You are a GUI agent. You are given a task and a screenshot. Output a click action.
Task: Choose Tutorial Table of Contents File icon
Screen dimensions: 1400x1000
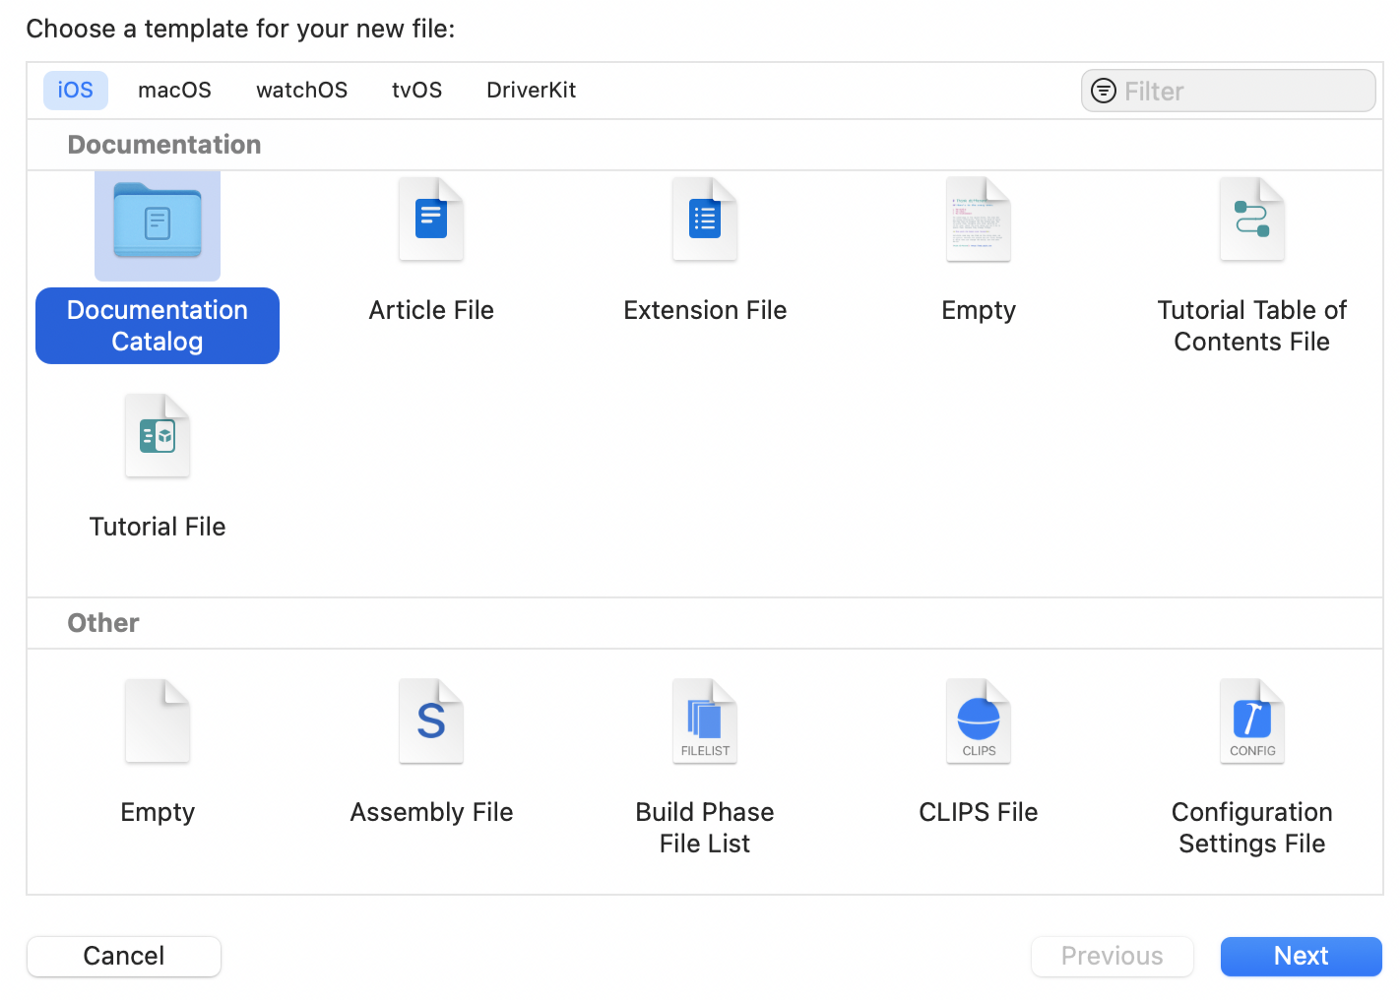pyautogui.click(x=1251, y=220)
